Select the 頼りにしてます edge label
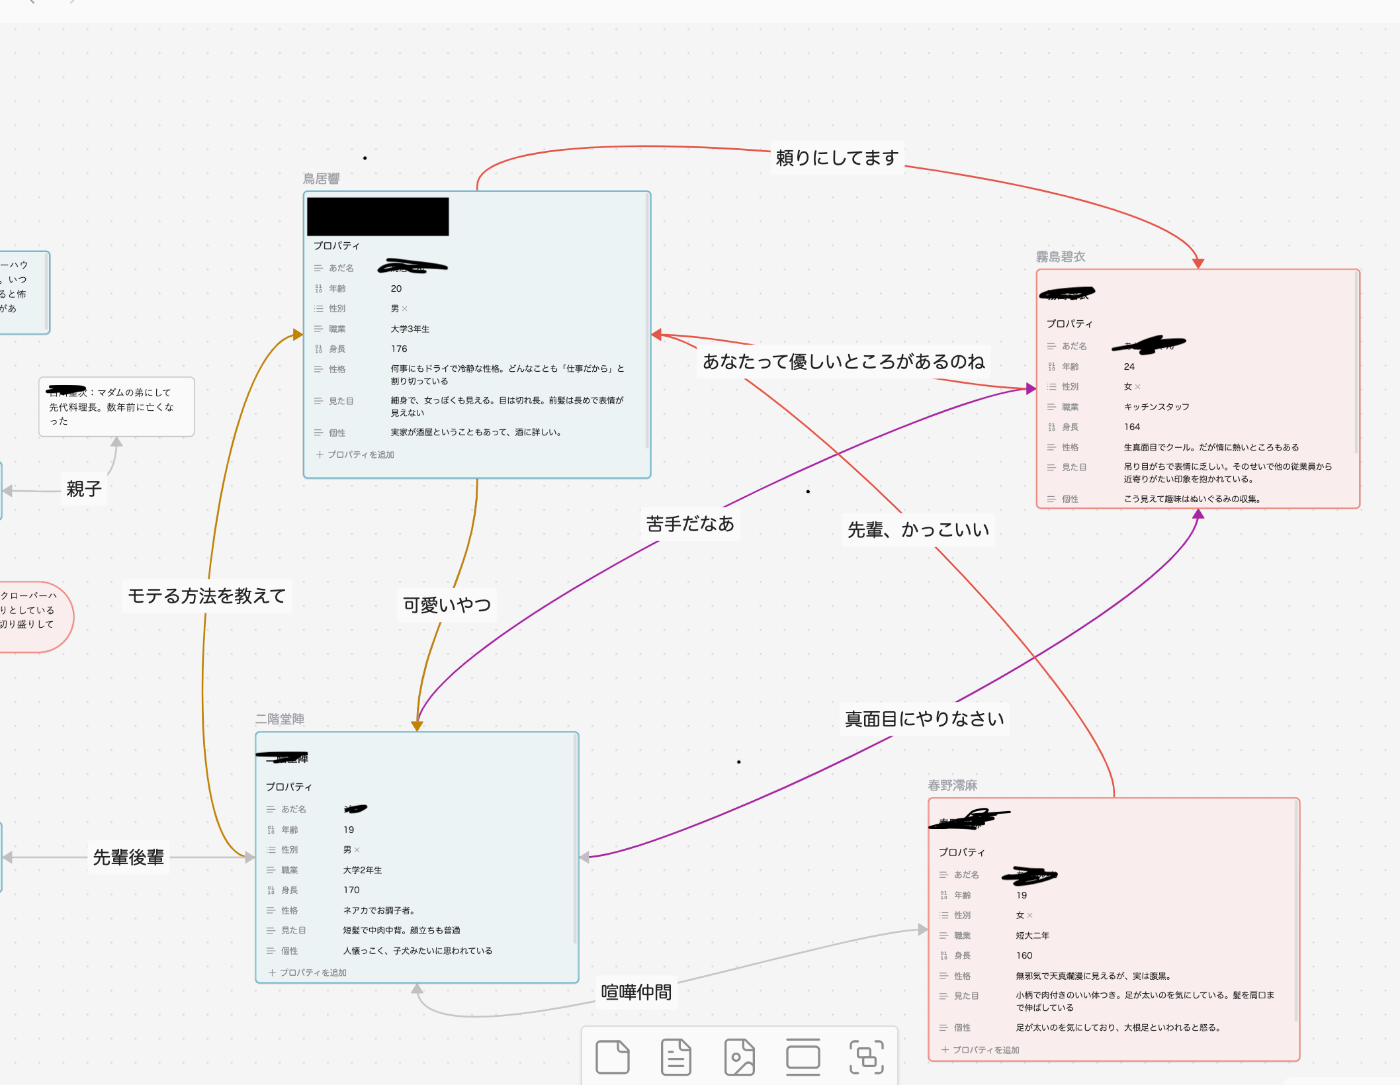 (x=837, y=158)
